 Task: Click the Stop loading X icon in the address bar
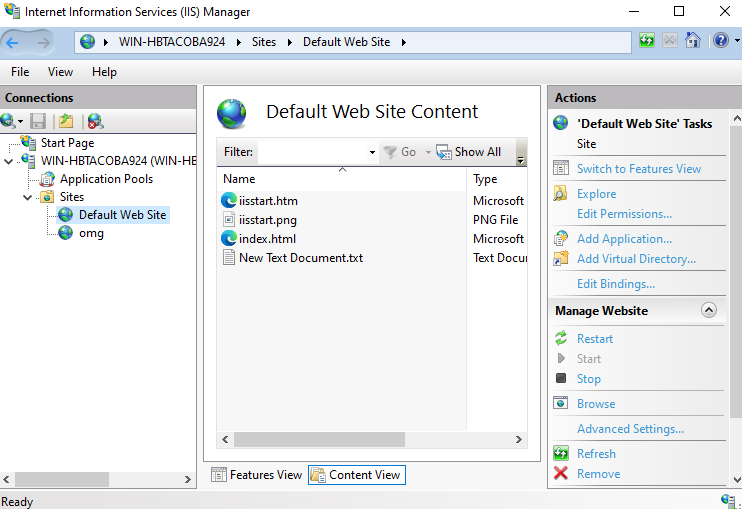tap(669, 40)
